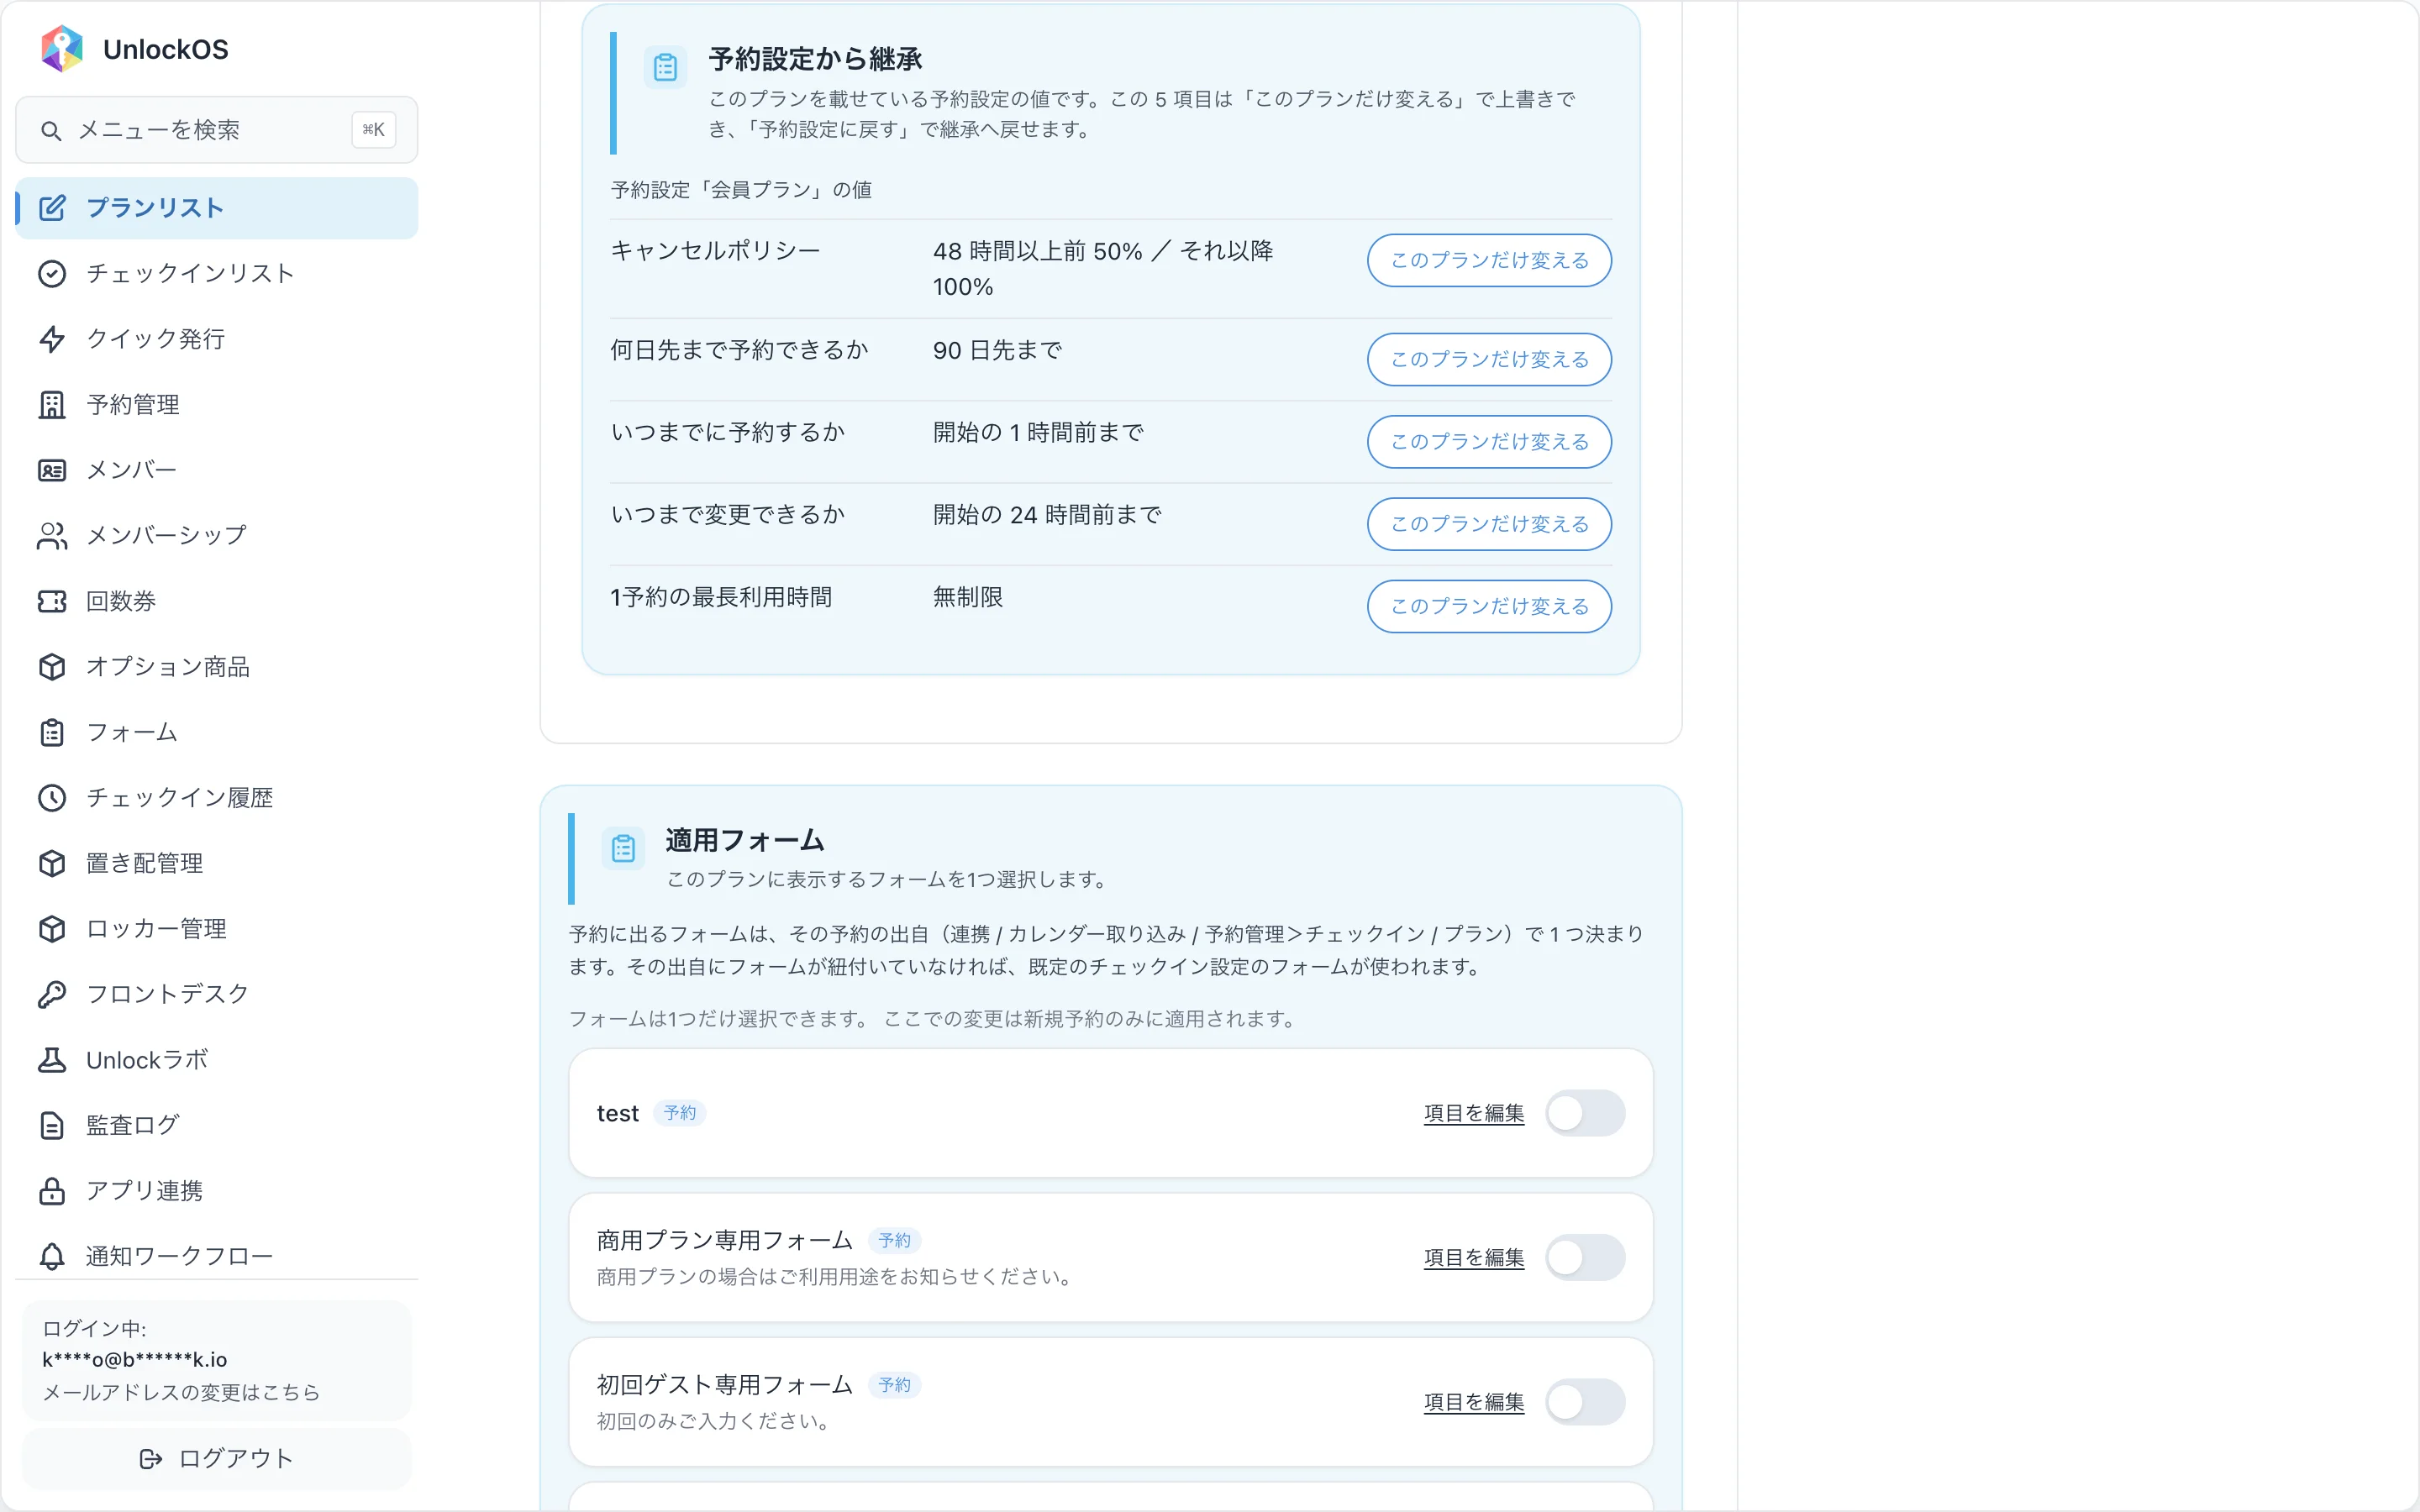Focus the メニューを検索 search field
The height and width of the screenshot is (1512, 2420).
[217, 130]
